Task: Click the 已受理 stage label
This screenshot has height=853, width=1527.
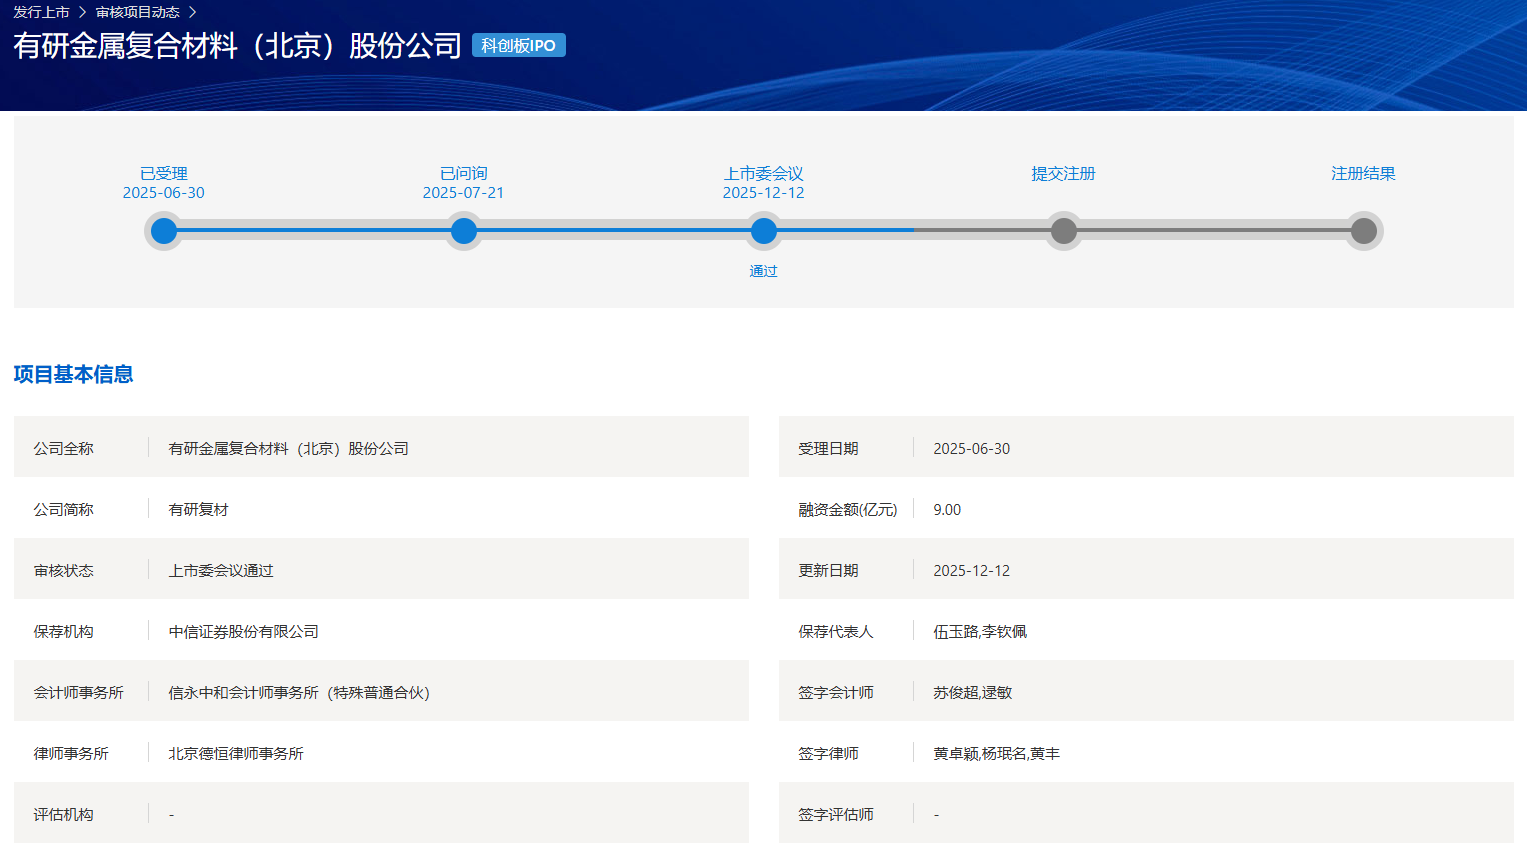Action: pos(164,173)
